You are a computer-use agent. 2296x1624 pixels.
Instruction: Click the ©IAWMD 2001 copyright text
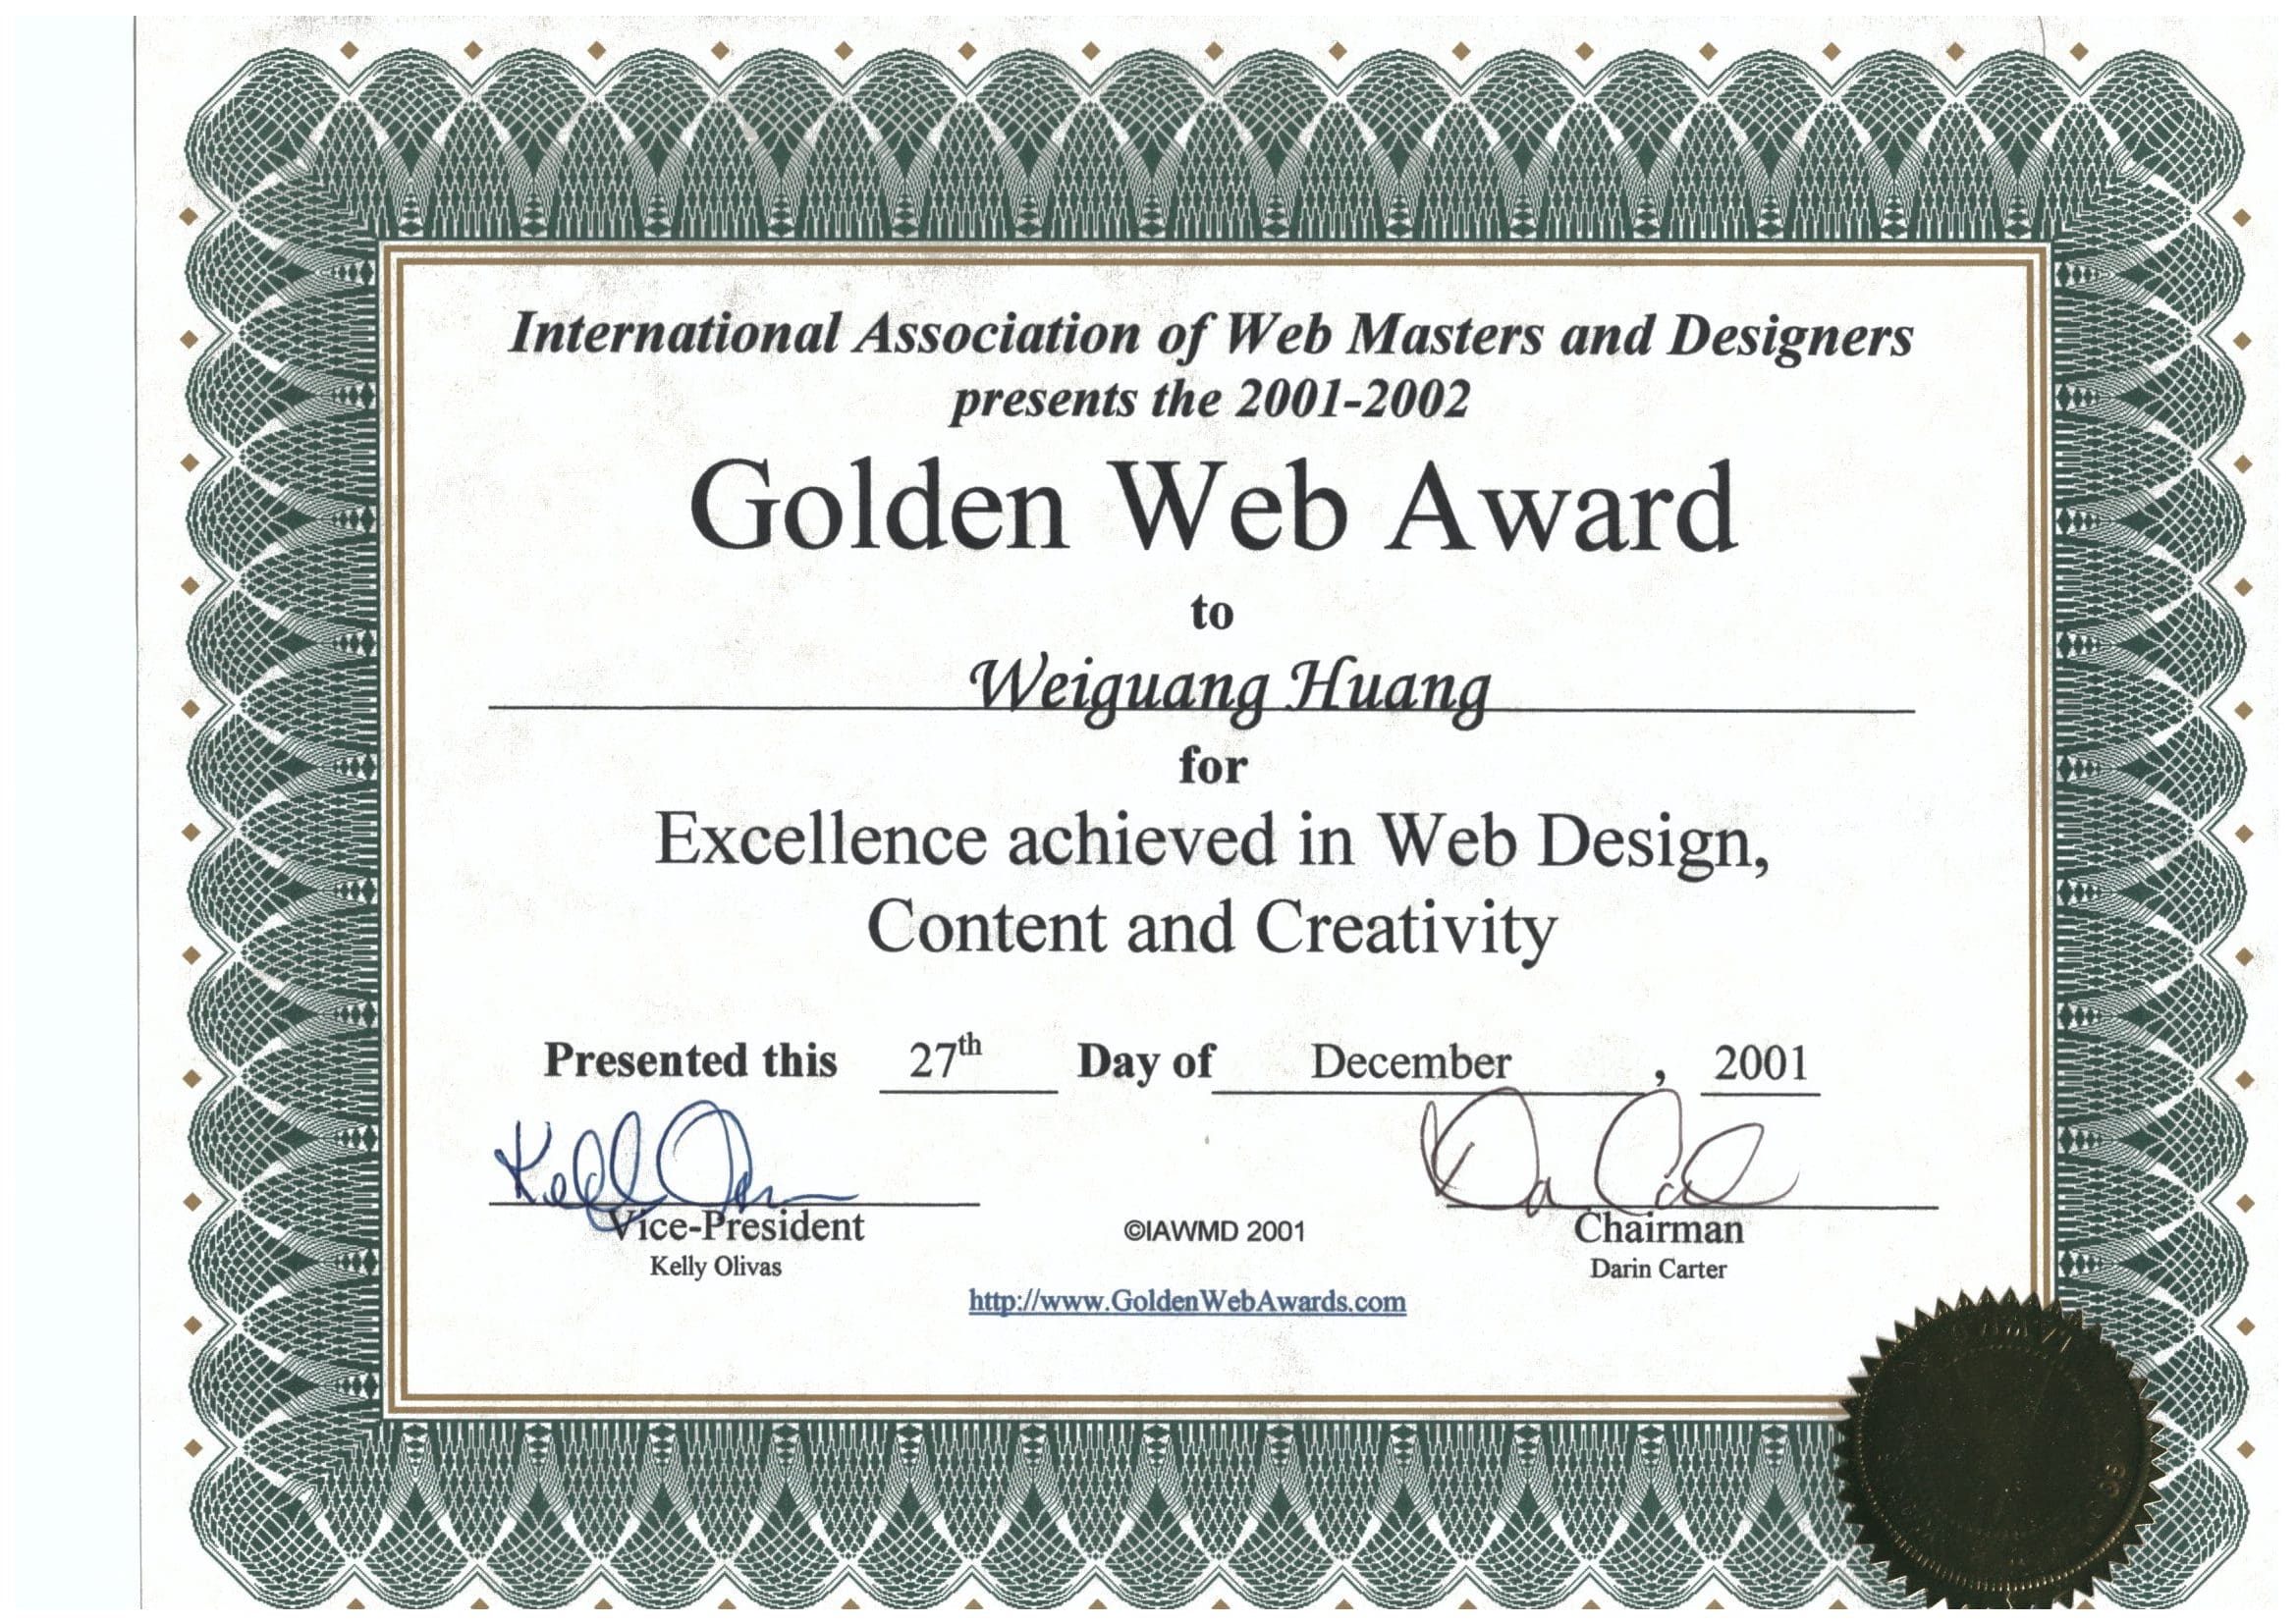[x=1214, y=1231]
